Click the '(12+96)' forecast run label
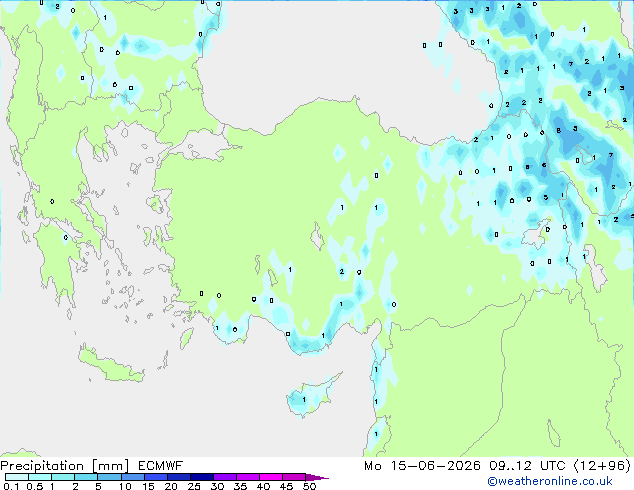Viewport: 634px width, 490px height. tap(602, 466)
